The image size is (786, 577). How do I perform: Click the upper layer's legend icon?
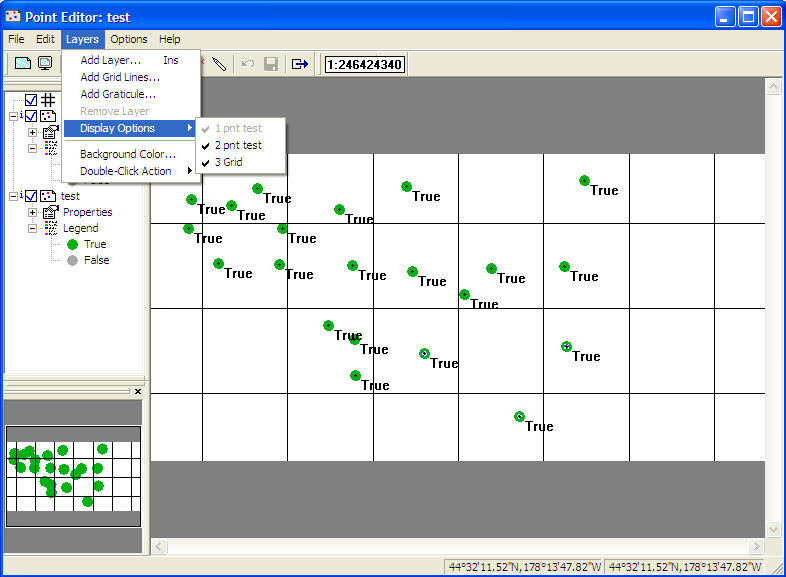click(x=51, y=148)
